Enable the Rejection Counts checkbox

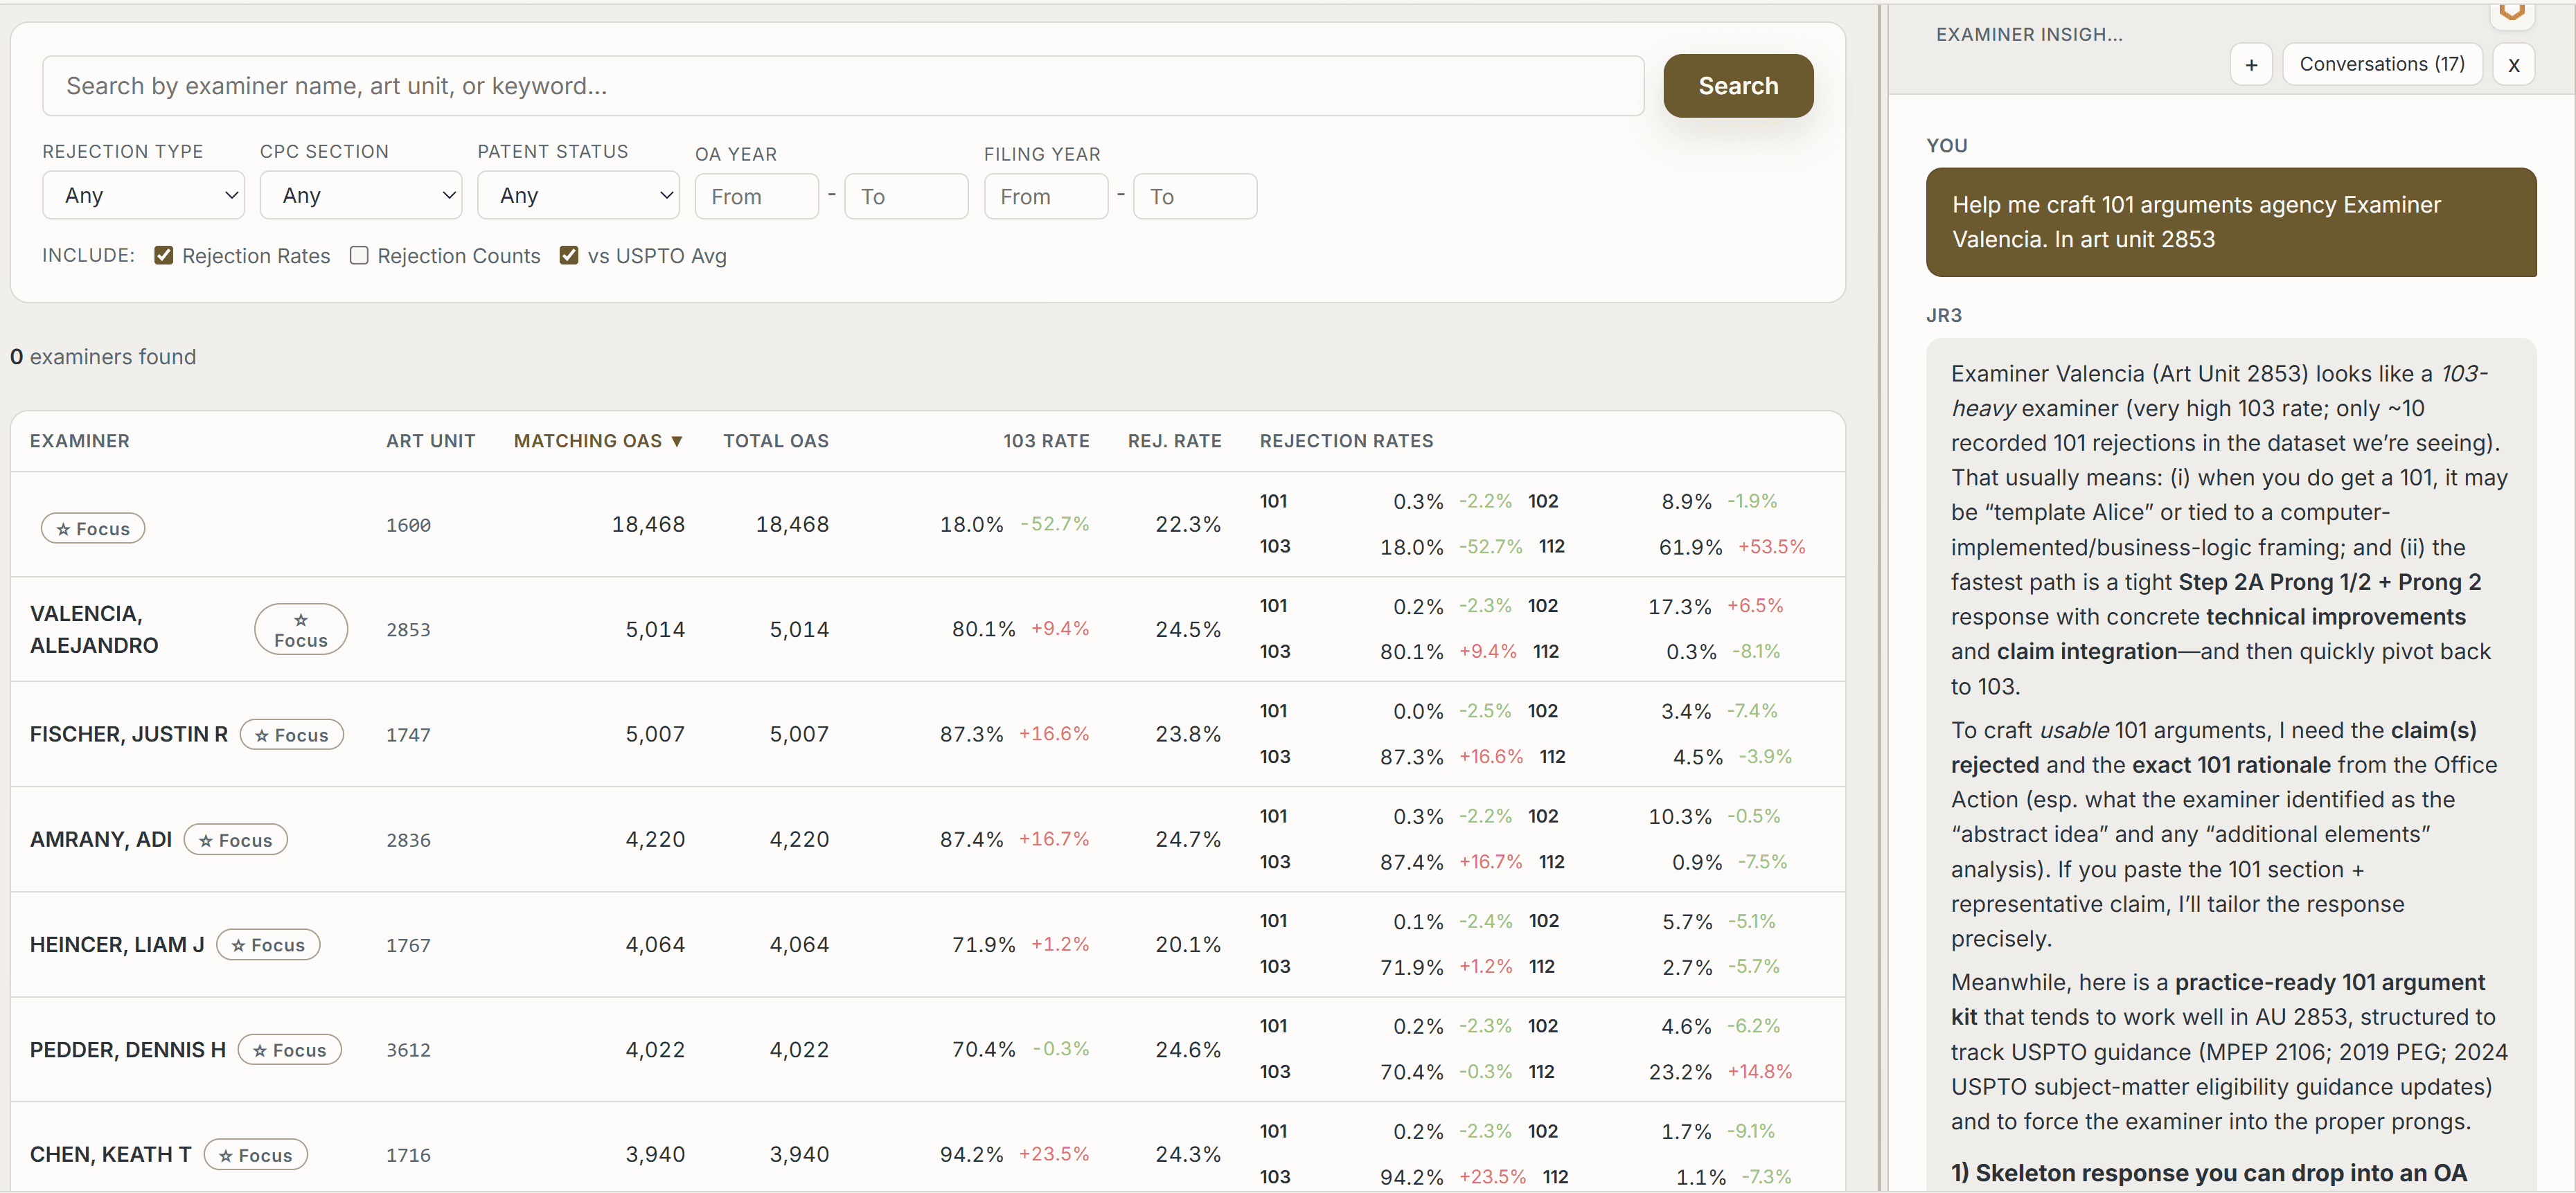[x=359, y=256]
